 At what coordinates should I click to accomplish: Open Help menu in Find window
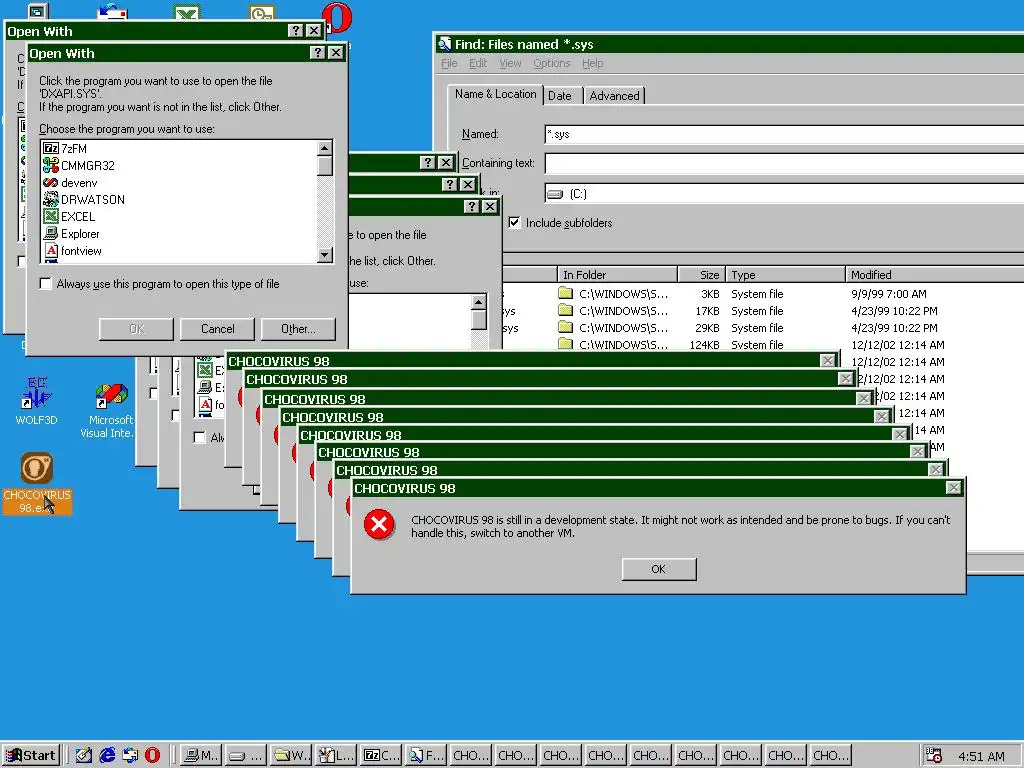click(592, 63)
